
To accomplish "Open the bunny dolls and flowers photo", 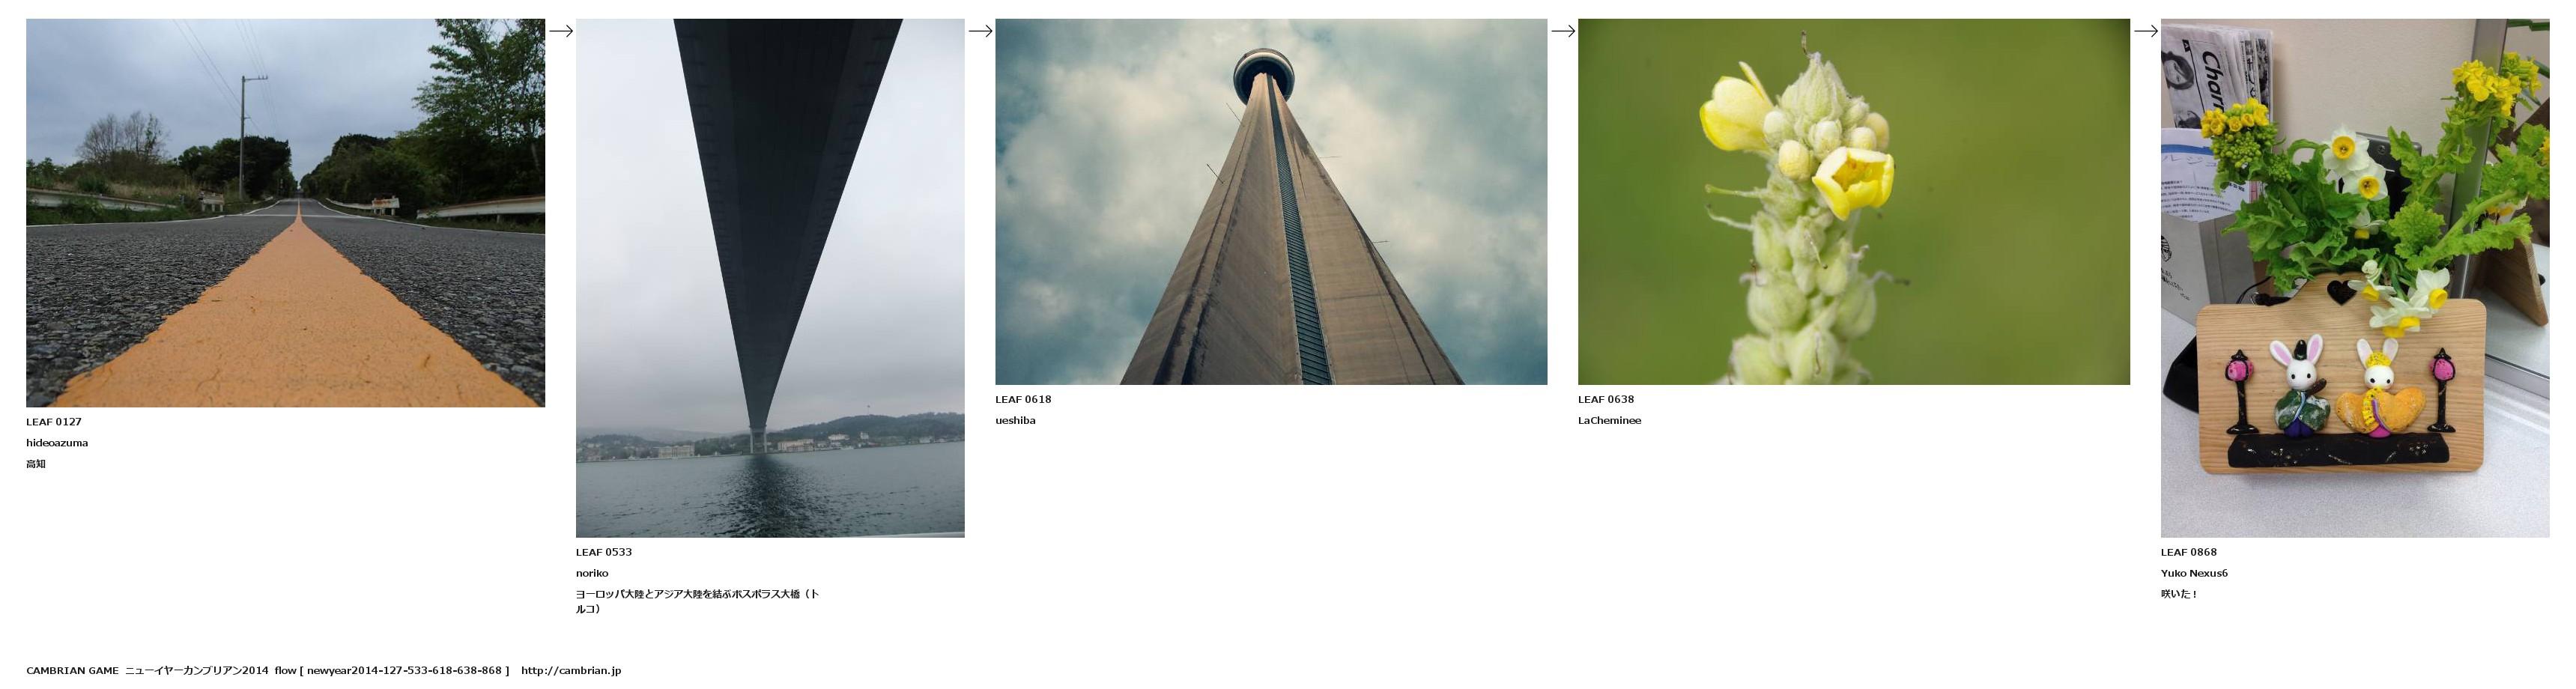I will click(x=2354, y=277).
